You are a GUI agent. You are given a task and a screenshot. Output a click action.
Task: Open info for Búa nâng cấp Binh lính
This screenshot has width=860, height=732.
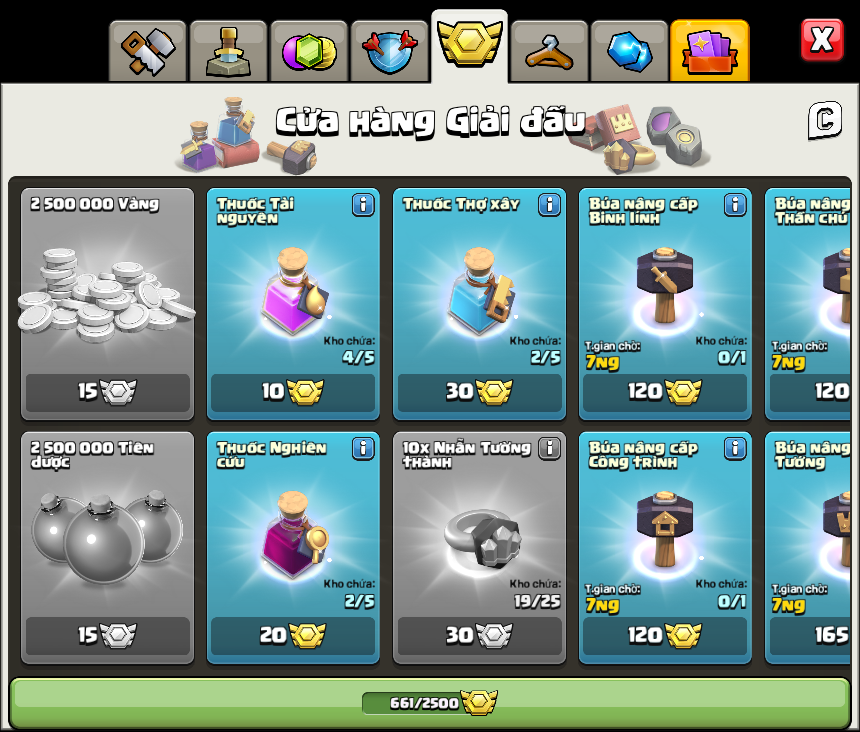coord(735,205)
